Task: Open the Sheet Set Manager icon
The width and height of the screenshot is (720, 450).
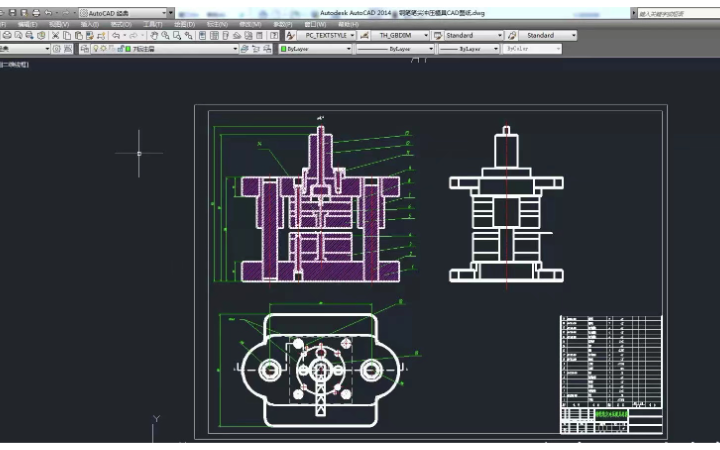Action: [237, 35]
